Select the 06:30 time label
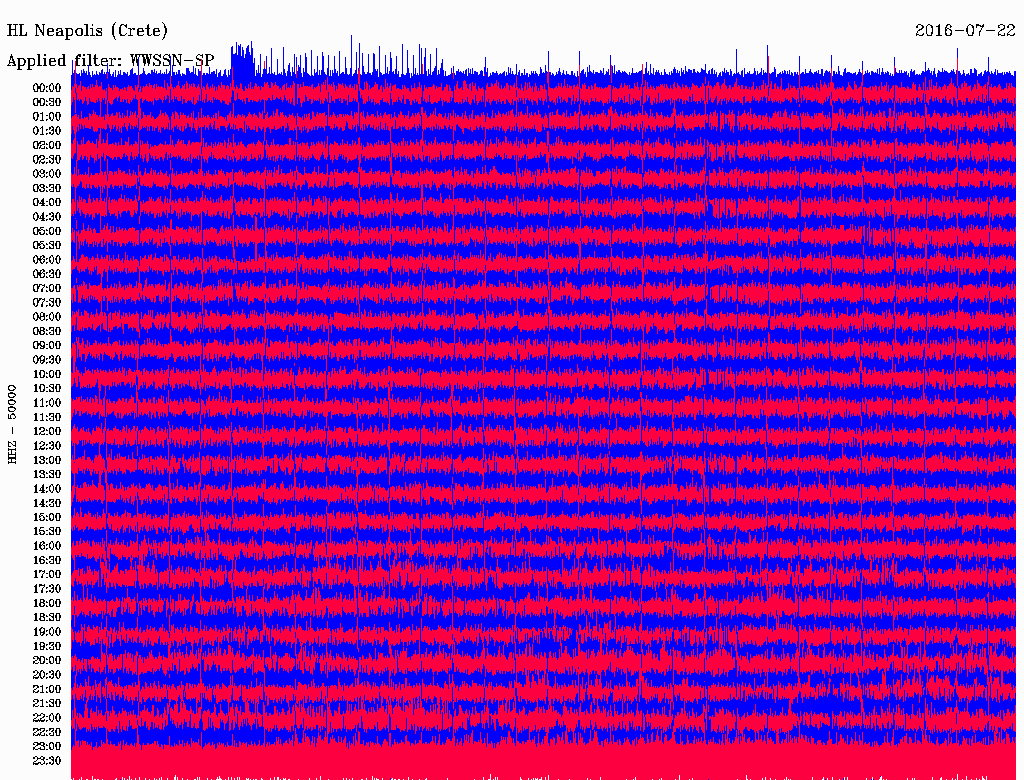The height and width of the screenshot is (780, 1024). 47,274
